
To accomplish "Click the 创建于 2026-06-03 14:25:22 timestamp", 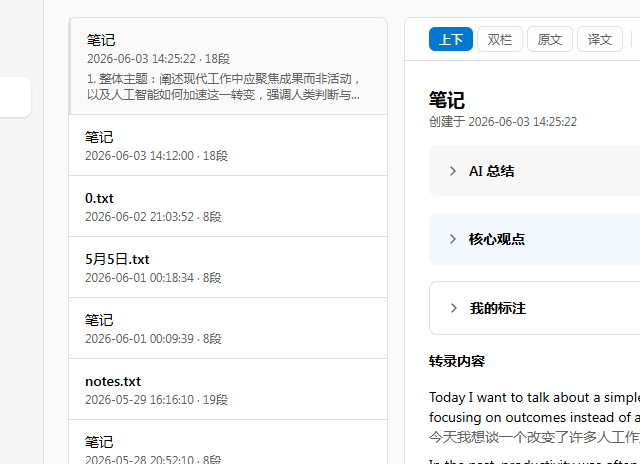I will 503,122.
